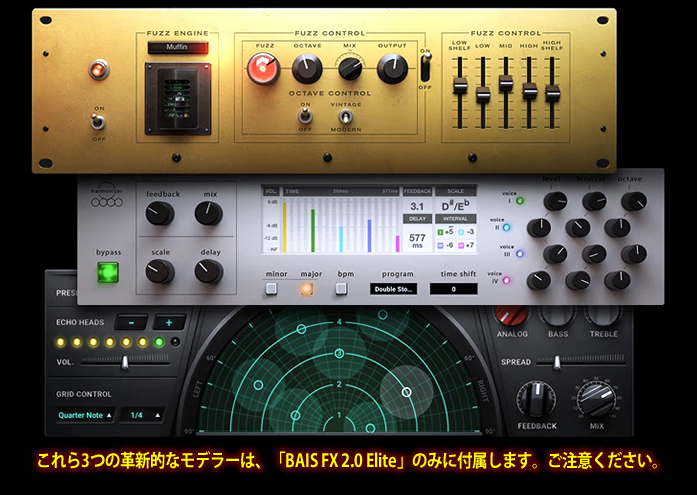Click the red power lamp on fuzz unit

pyautogui.click(x=99, y=70)
